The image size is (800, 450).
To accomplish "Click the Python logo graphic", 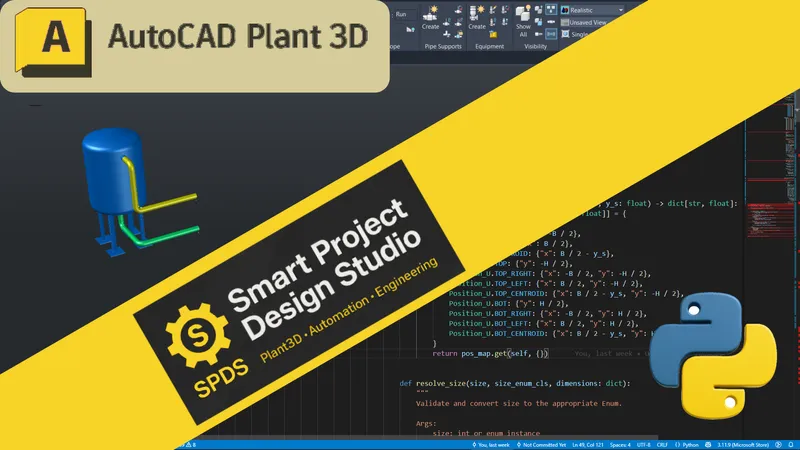I will click(x=712, y=356).
